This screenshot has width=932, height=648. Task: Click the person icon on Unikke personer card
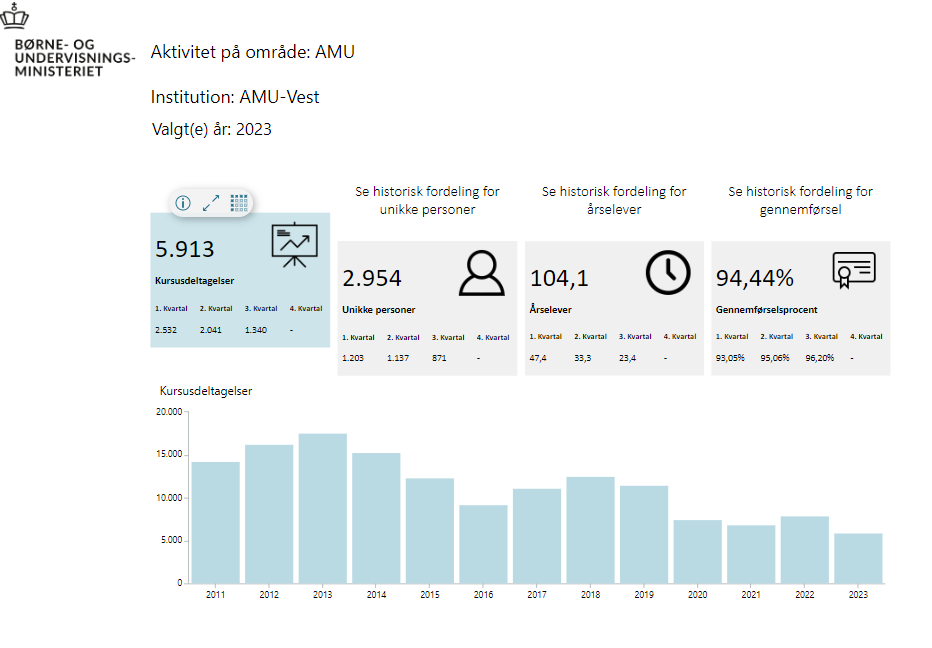click(481, 273)
